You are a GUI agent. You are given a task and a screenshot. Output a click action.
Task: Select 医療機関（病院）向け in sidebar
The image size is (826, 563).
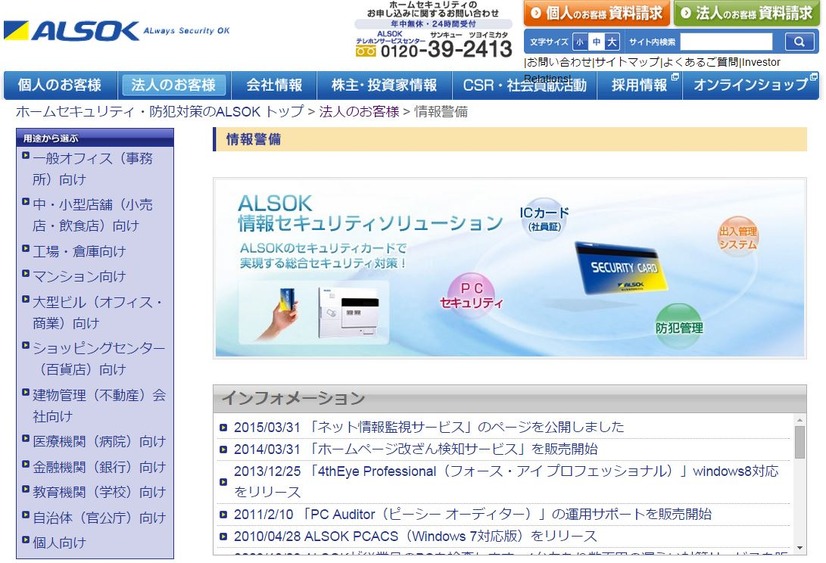pos(99,441)
